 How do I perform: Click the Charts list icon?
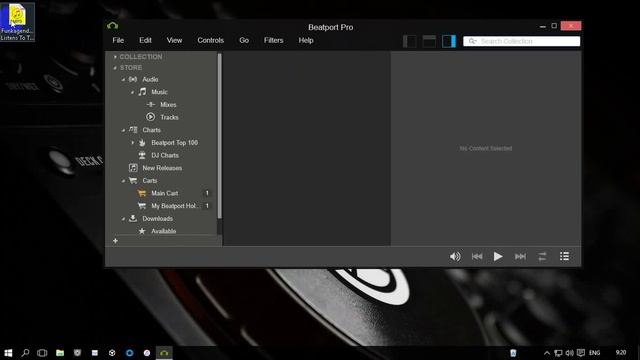(x=133, y=130)
